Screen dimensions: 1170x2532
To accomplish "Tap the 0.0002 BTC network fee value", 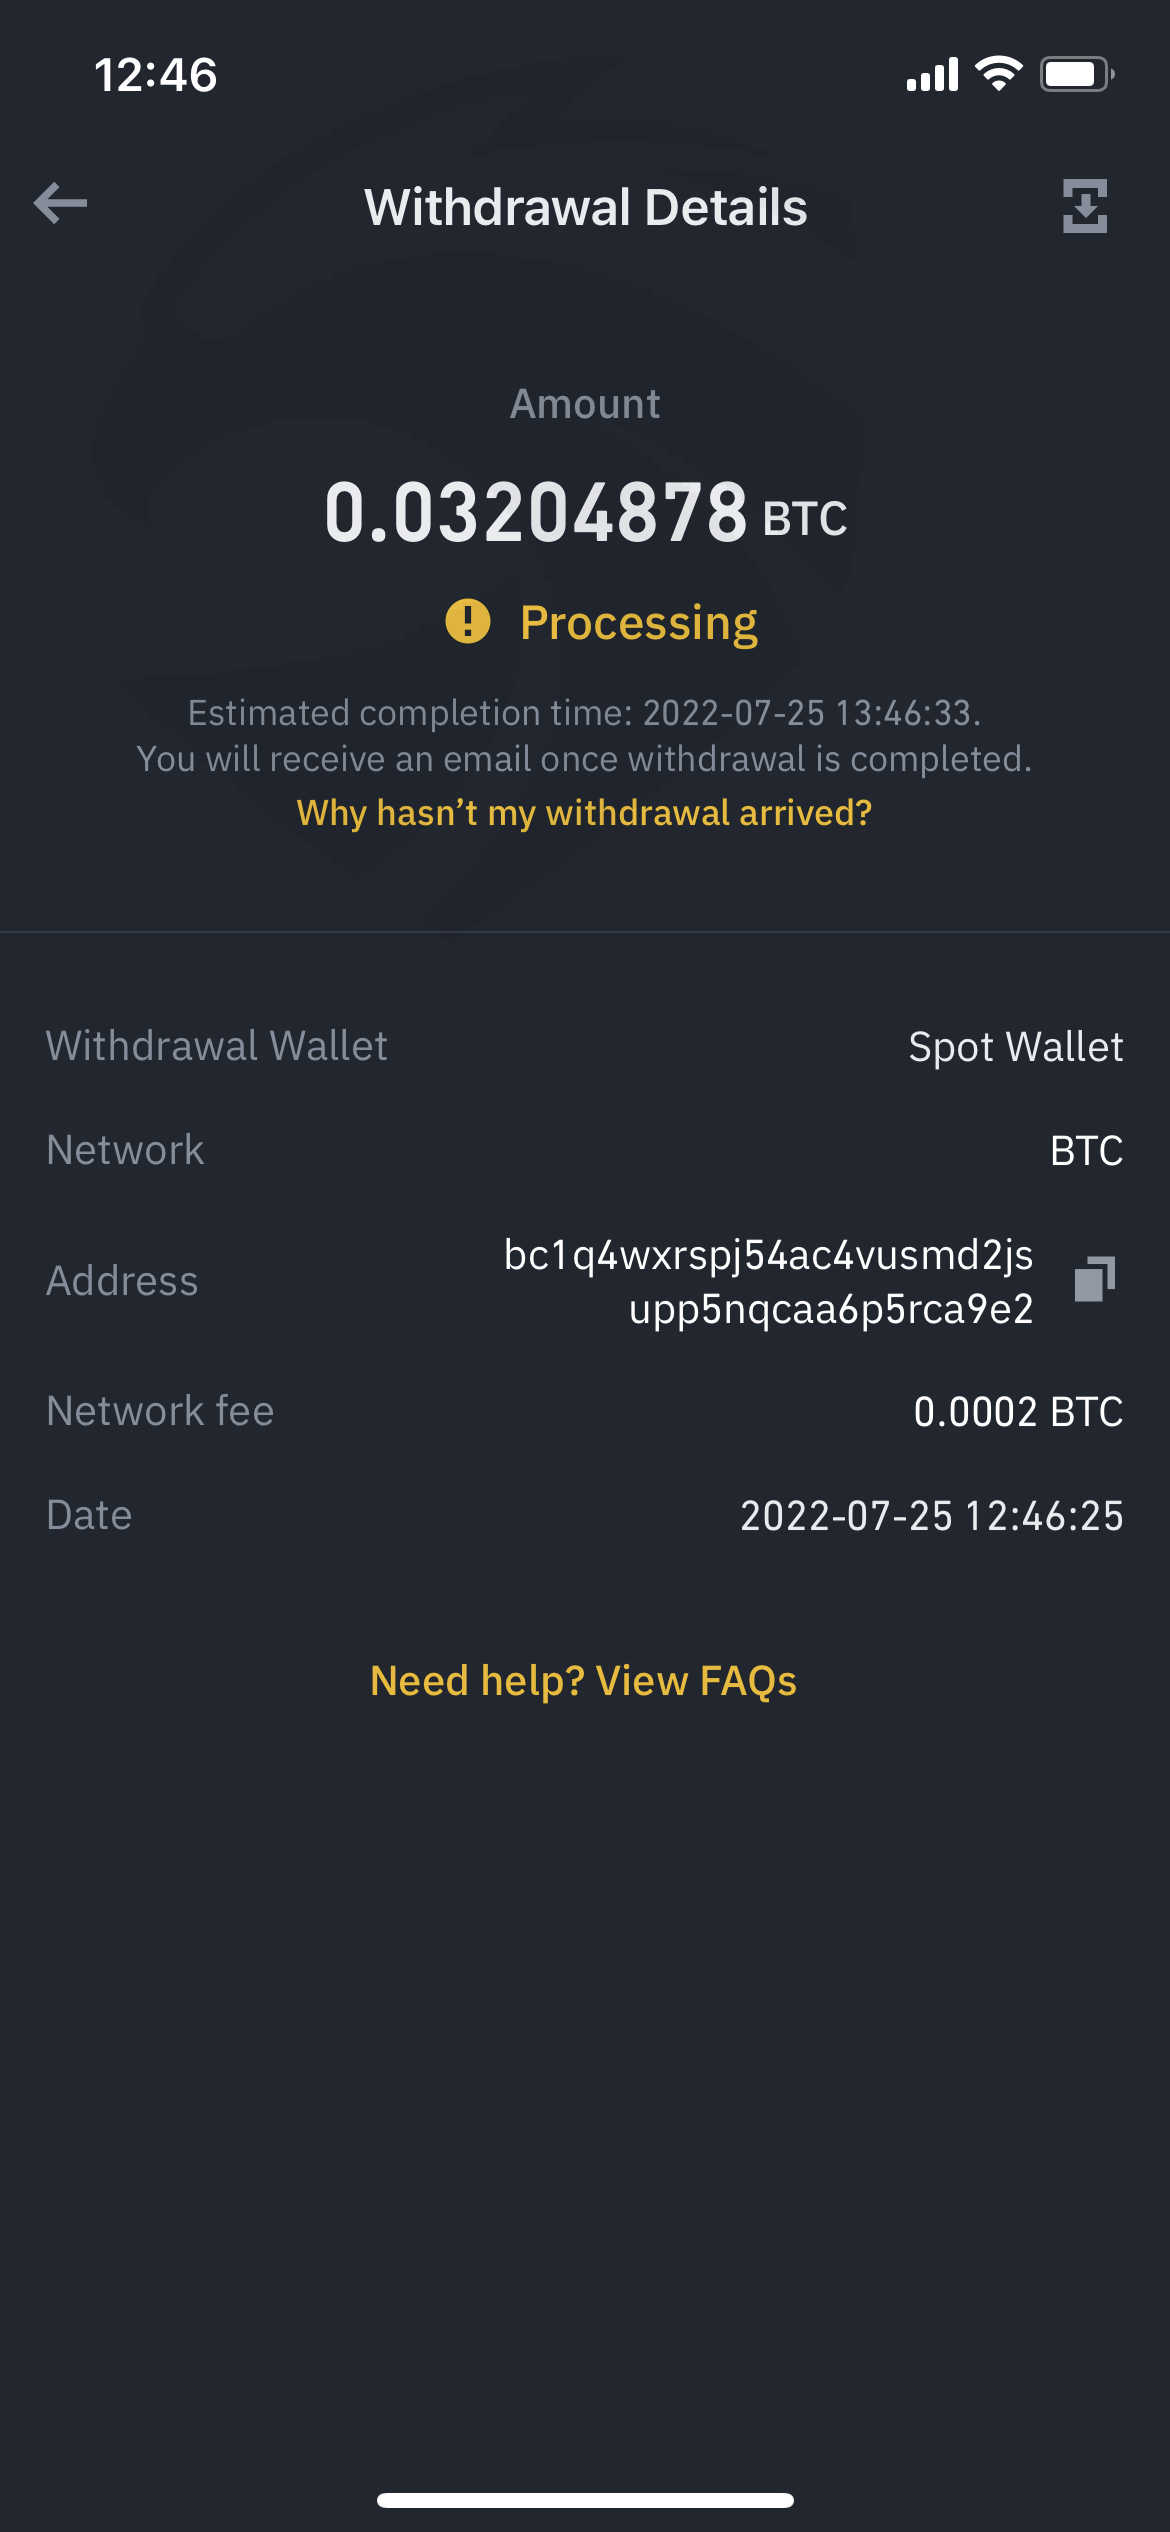I will click(x=1018, y=1412).
